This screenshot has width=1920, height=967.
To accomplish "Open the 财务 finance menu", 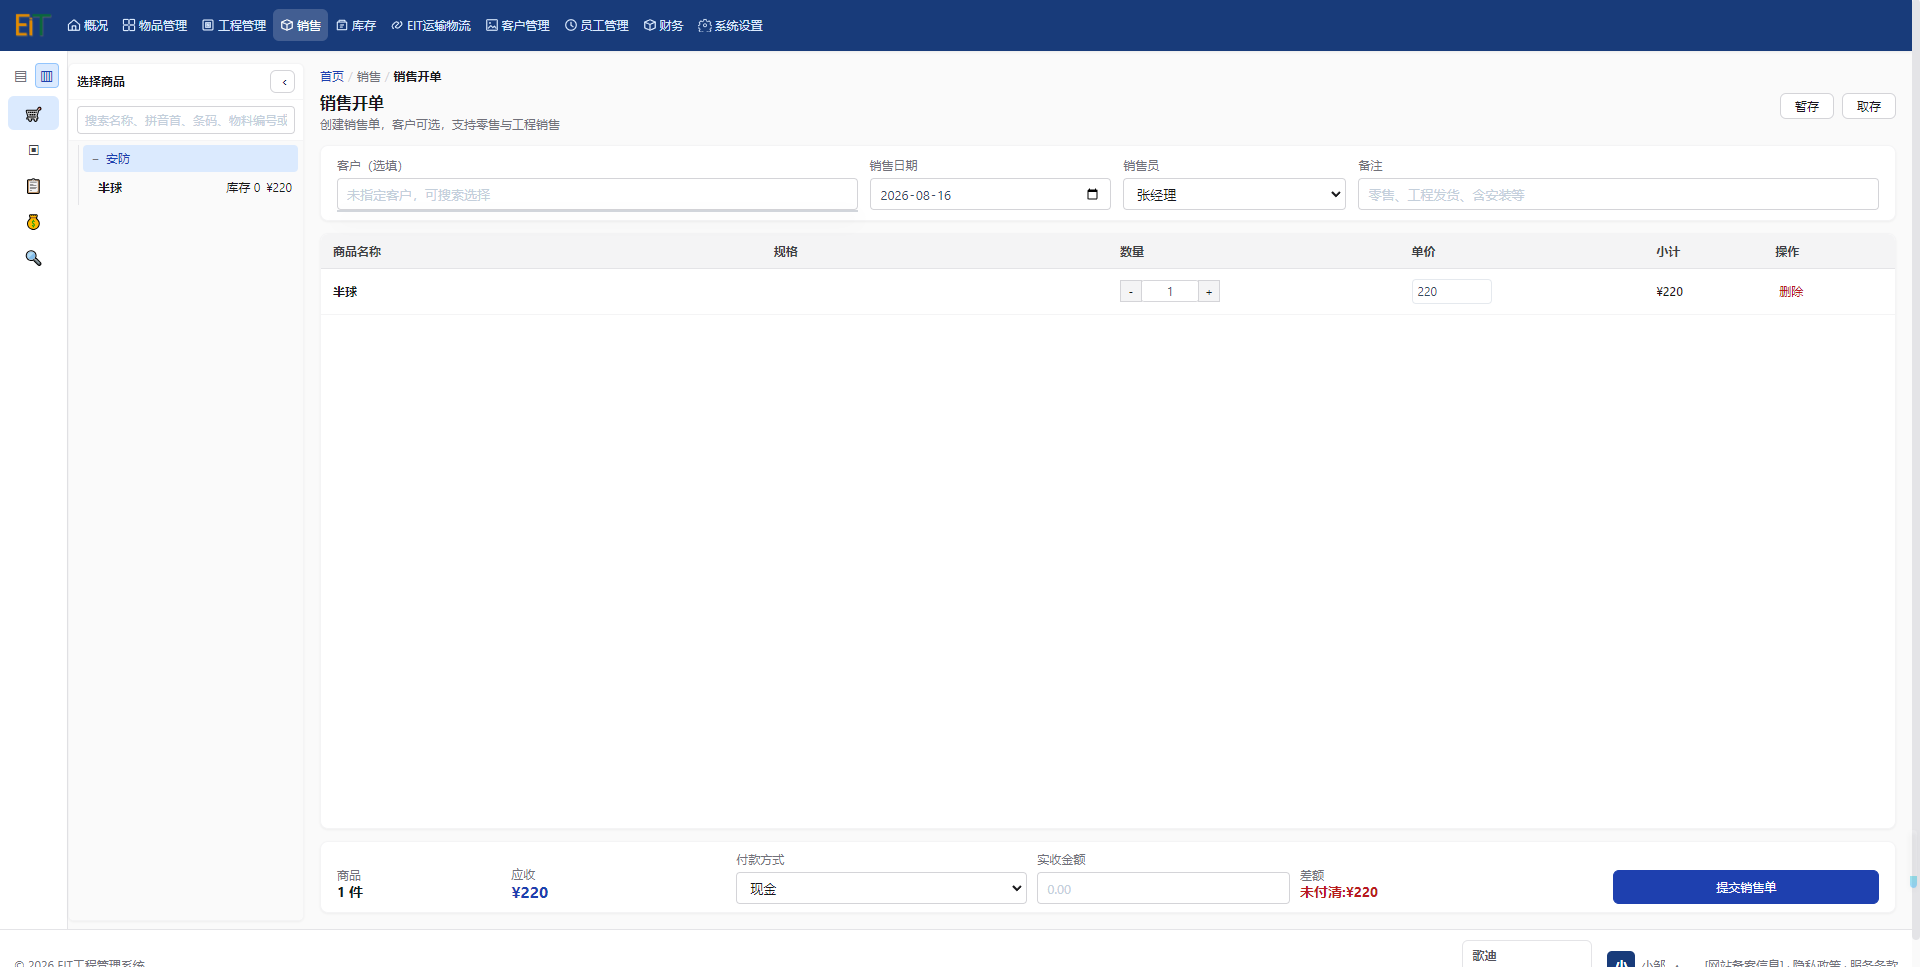I will point(664,25).
